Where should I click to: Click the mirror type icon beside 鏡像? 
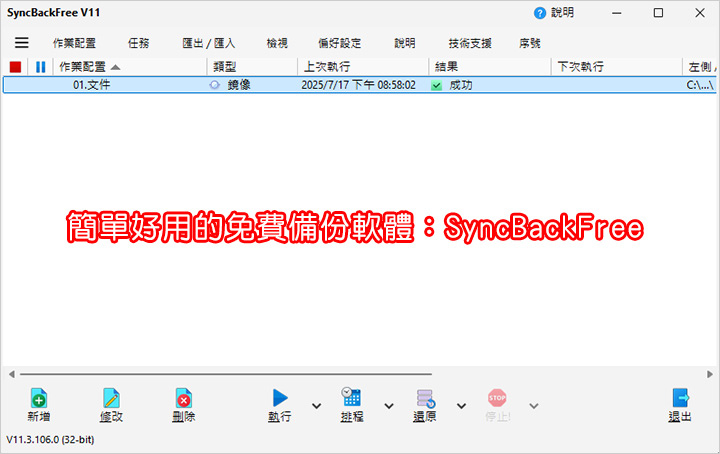[214, 85]
